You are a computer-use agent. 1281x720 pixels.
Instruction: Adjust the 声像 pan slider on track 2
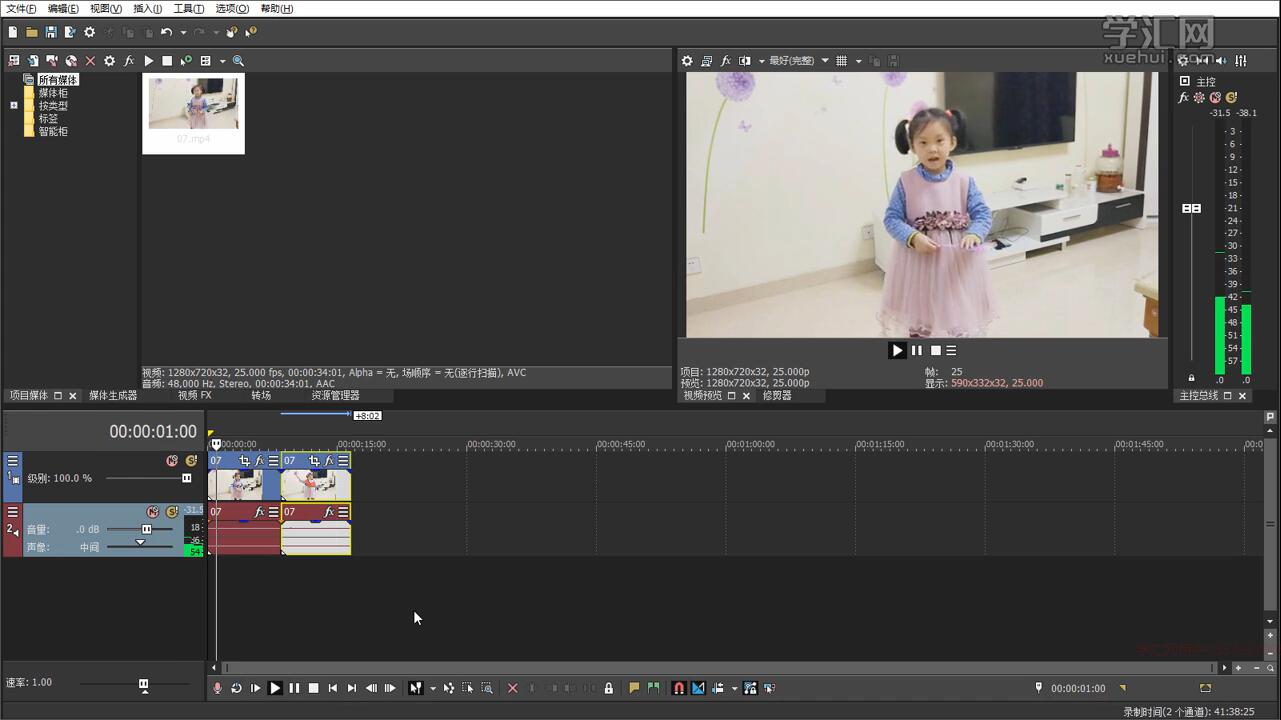(x=140, y=543)
